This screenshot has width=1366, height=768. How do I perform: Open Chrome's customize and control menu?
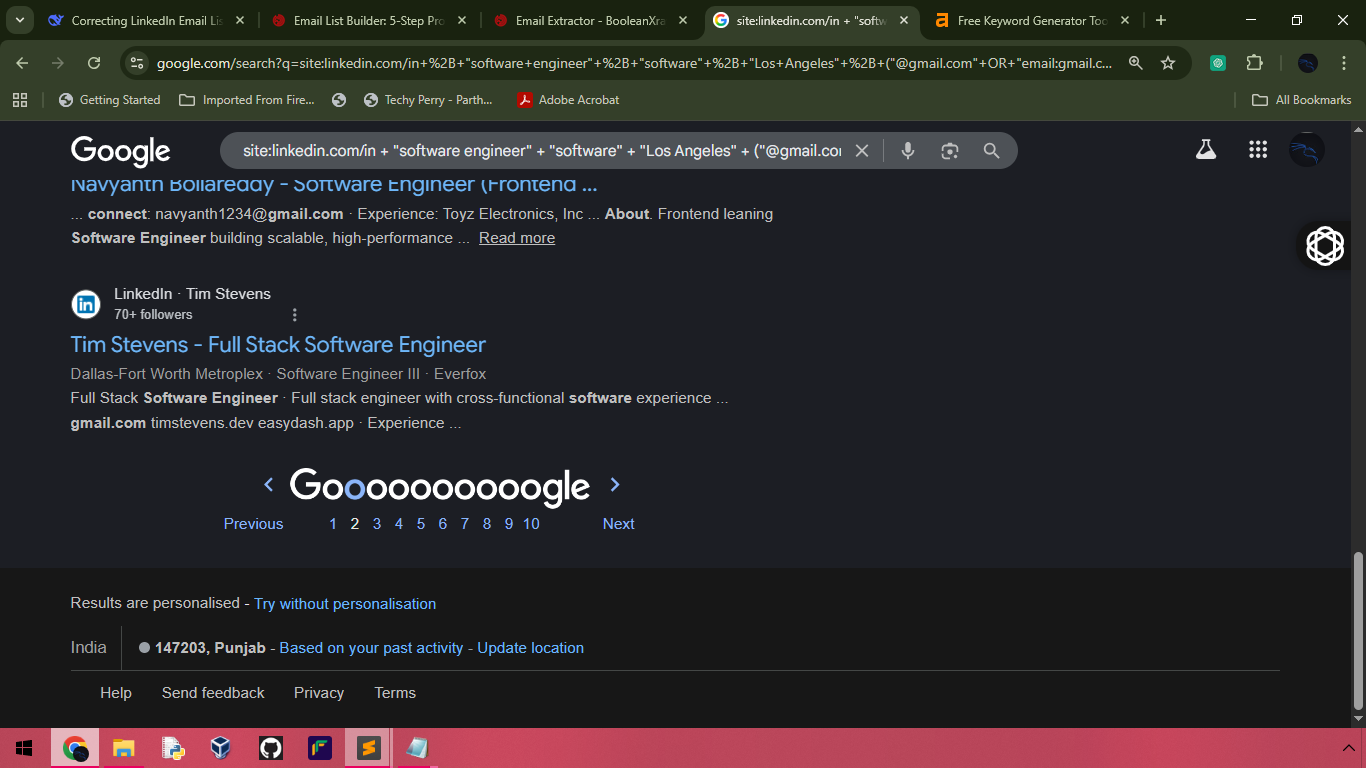click(x=1344, y=61)
